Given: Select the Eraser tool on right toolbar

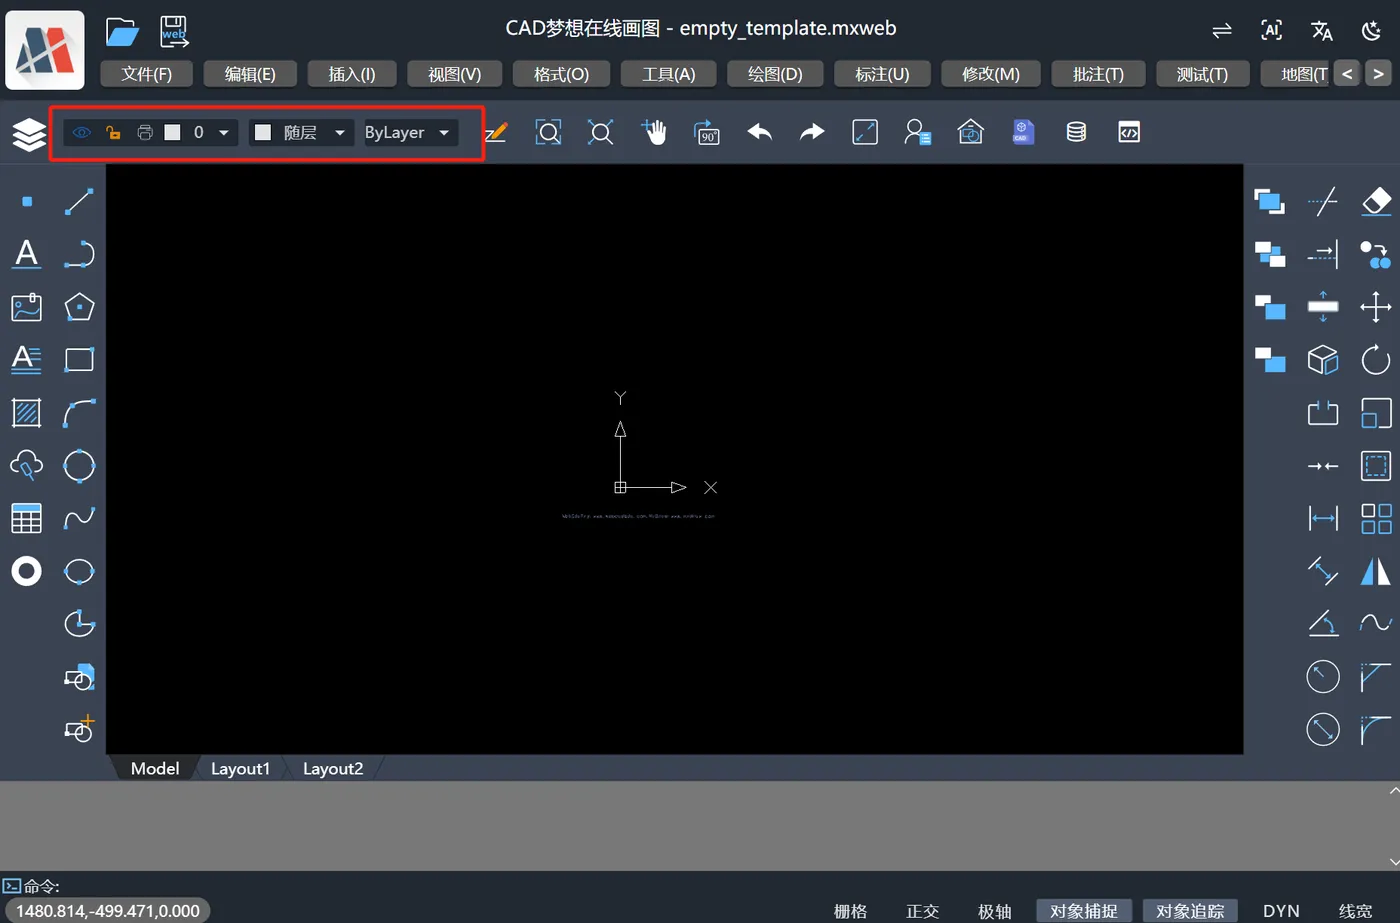Looking at the screenshot, I should point(1375,201).
